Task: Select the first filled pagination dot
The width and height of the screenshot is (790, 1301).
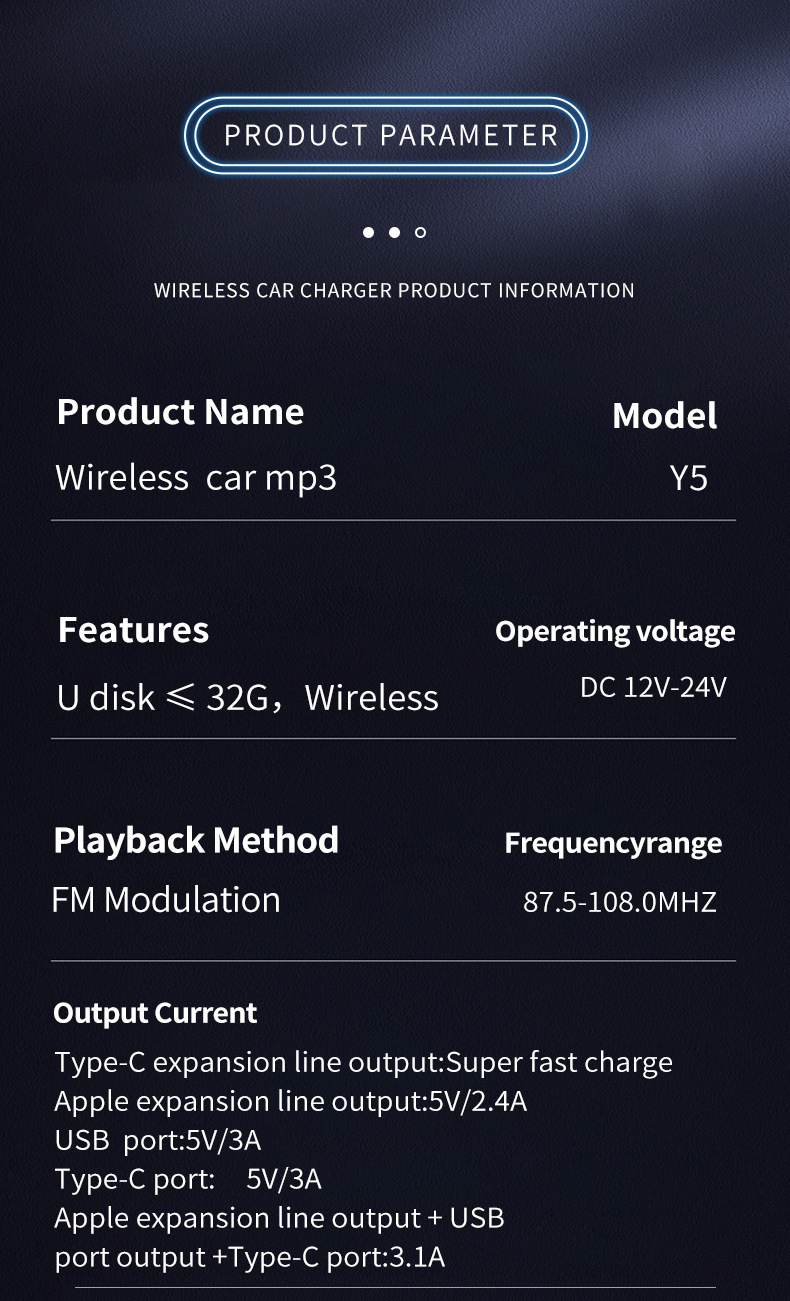Action: 368,233
